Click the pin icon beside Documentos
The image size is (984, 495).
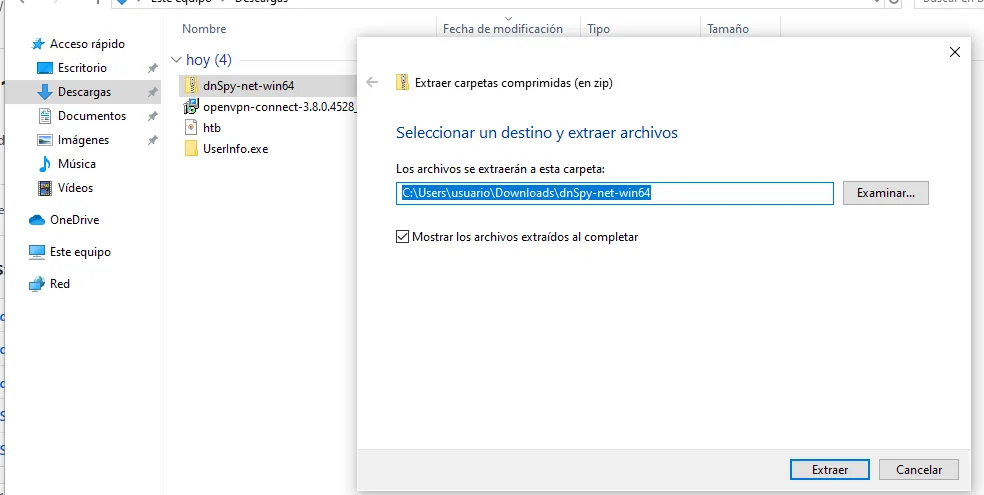click(152, 116)
